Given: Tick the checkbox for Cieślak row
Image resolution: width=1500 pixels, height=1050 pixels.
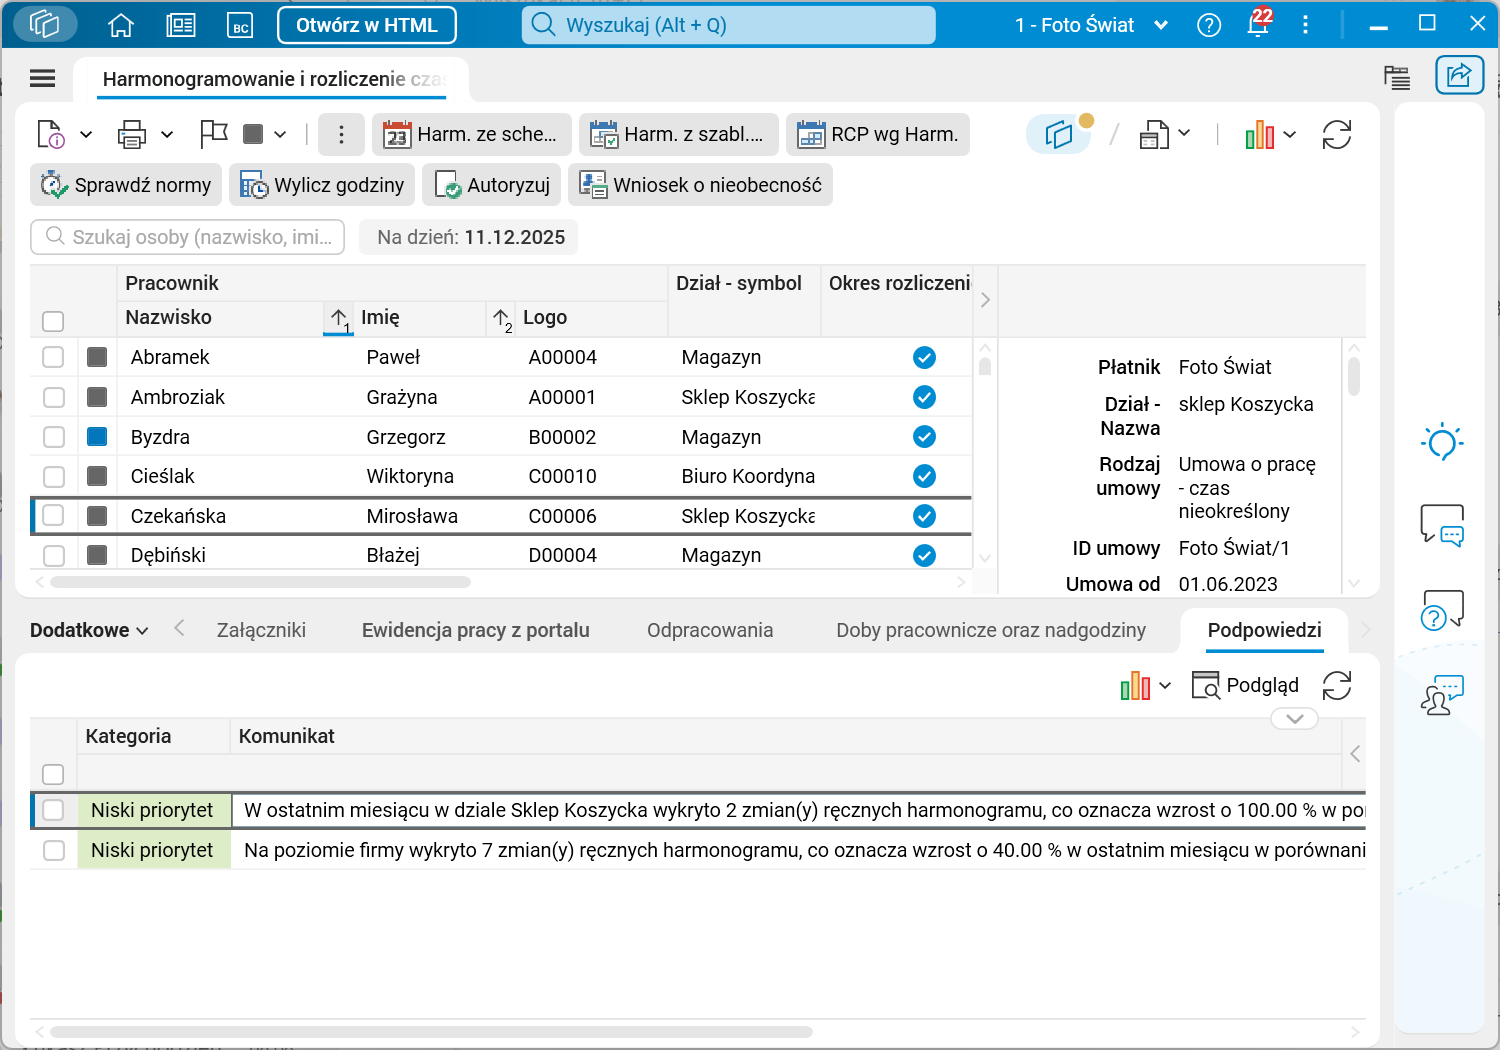Looking at the screenshot, I should tap(54, 476).
